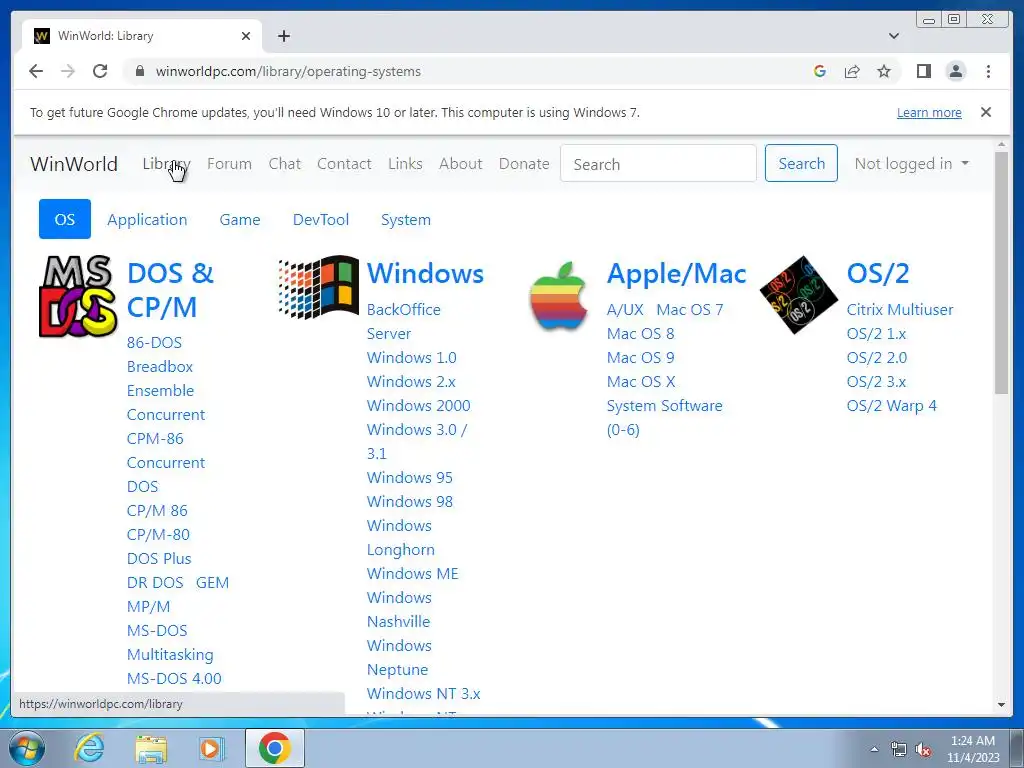
Task: Open the Chrome side panel icon
Action: 923,71
